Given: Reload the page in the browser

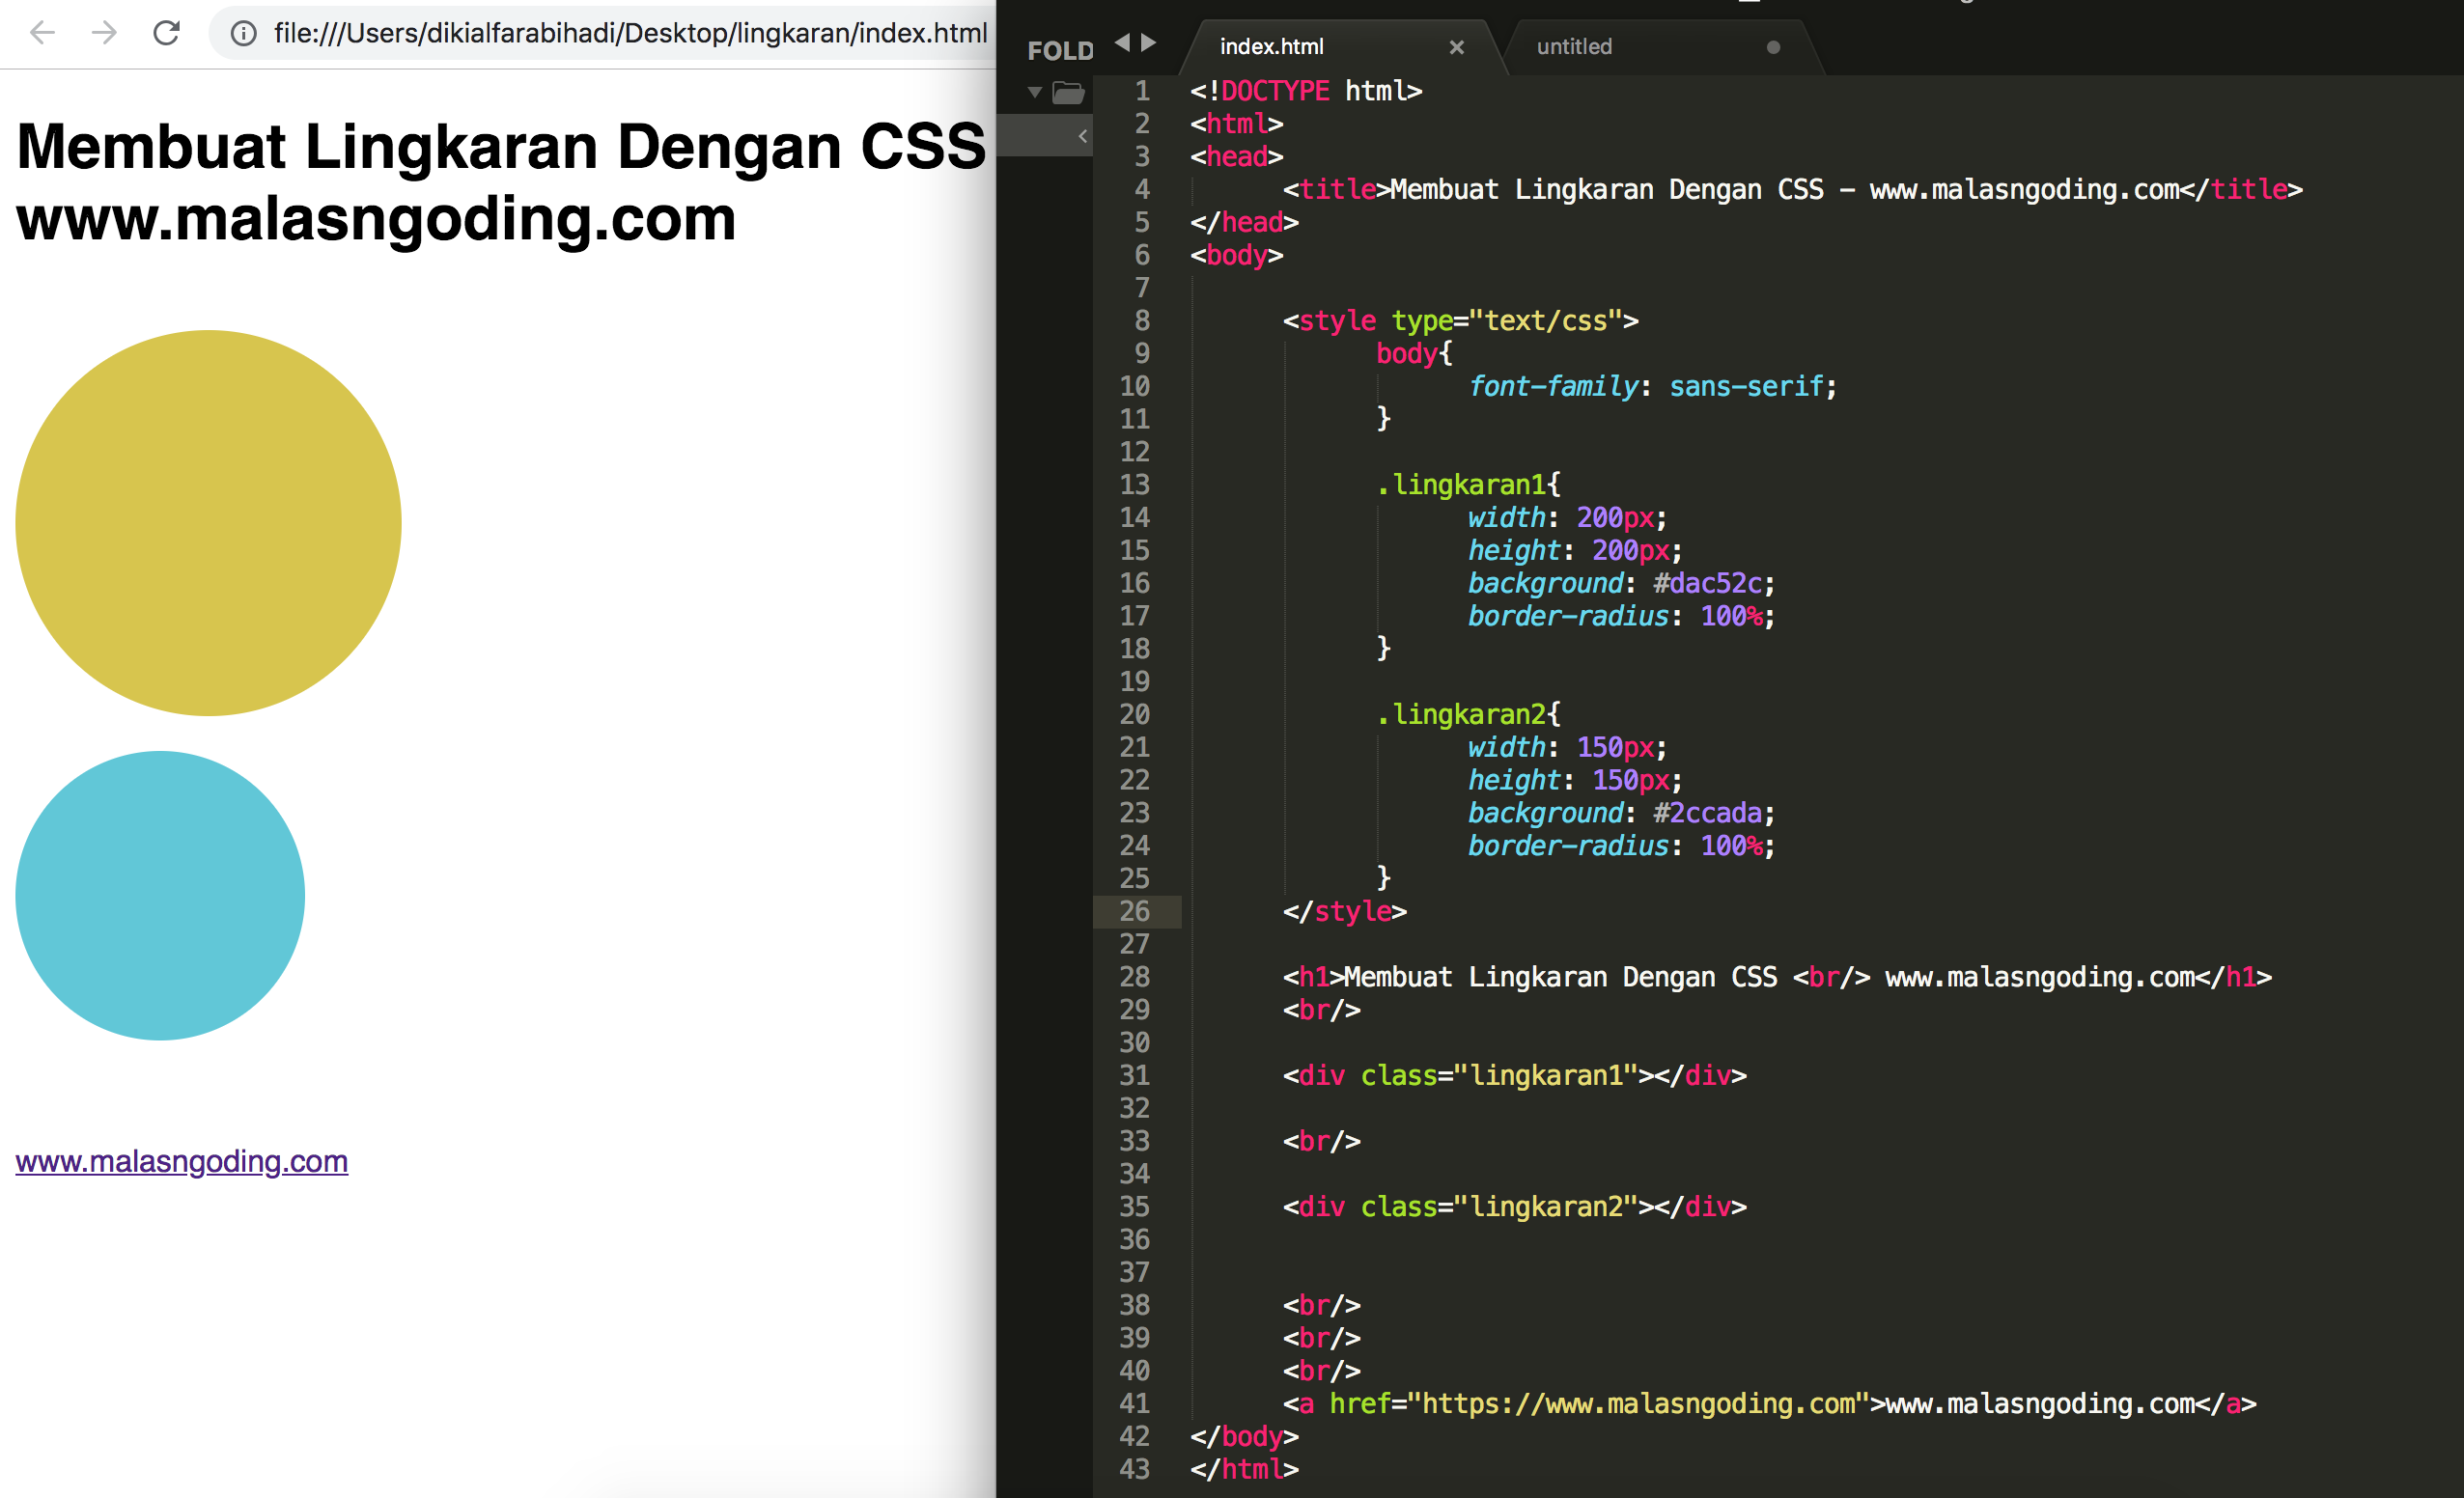Looking at the screenshot, I should click(166, 33).
